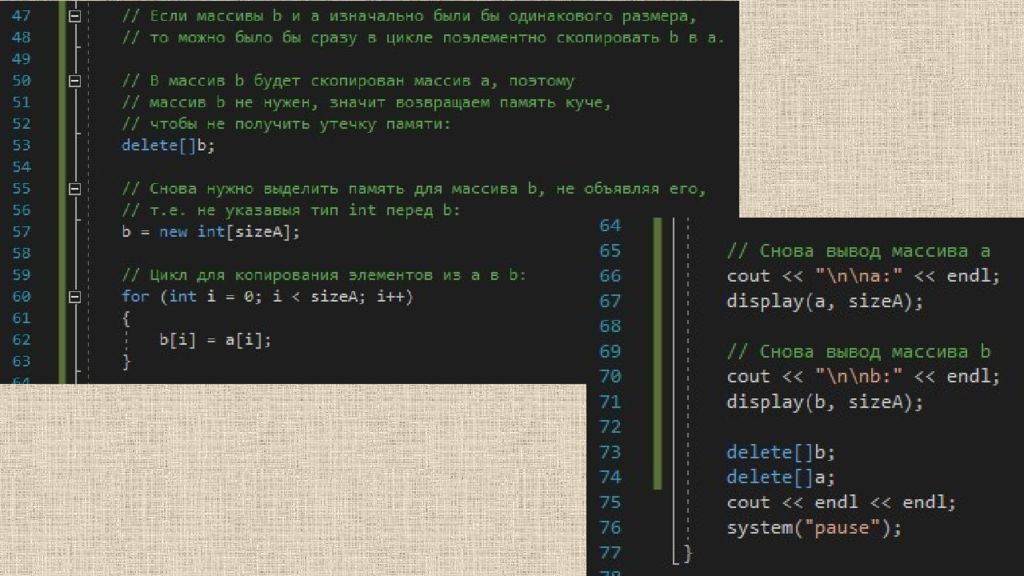
Task: Click line number 77 in the right gutter
Action: (610, 553)
